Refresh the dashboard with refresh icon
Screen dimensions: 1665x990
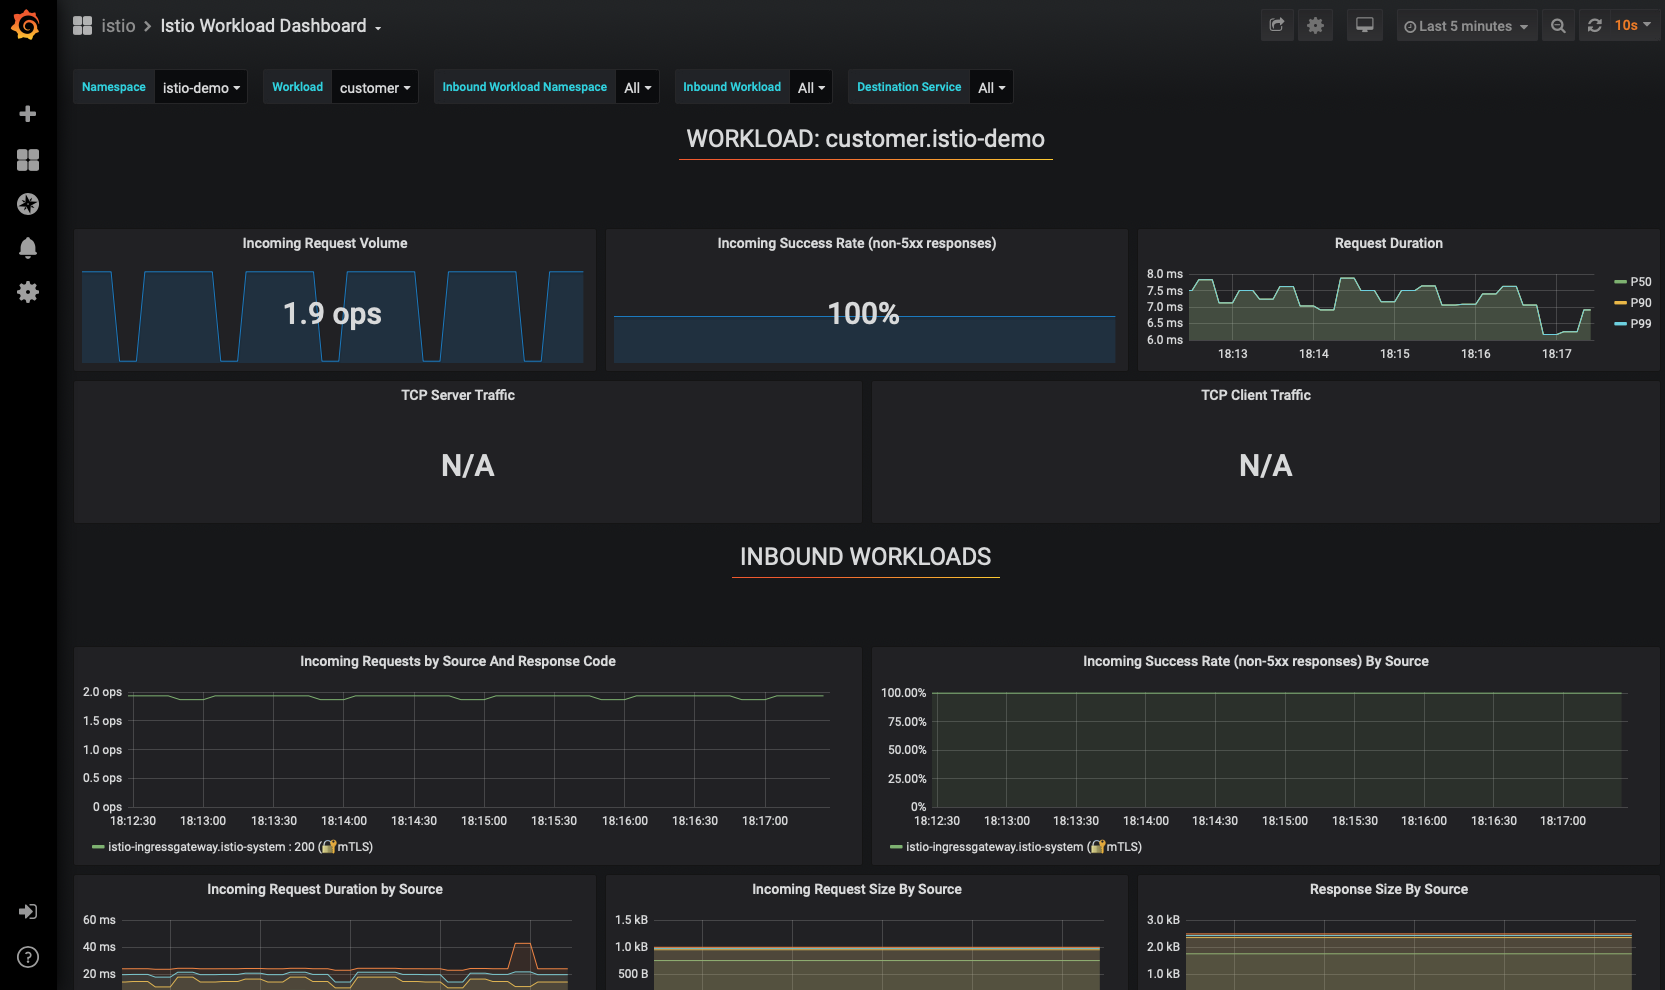coord(1595,26)
